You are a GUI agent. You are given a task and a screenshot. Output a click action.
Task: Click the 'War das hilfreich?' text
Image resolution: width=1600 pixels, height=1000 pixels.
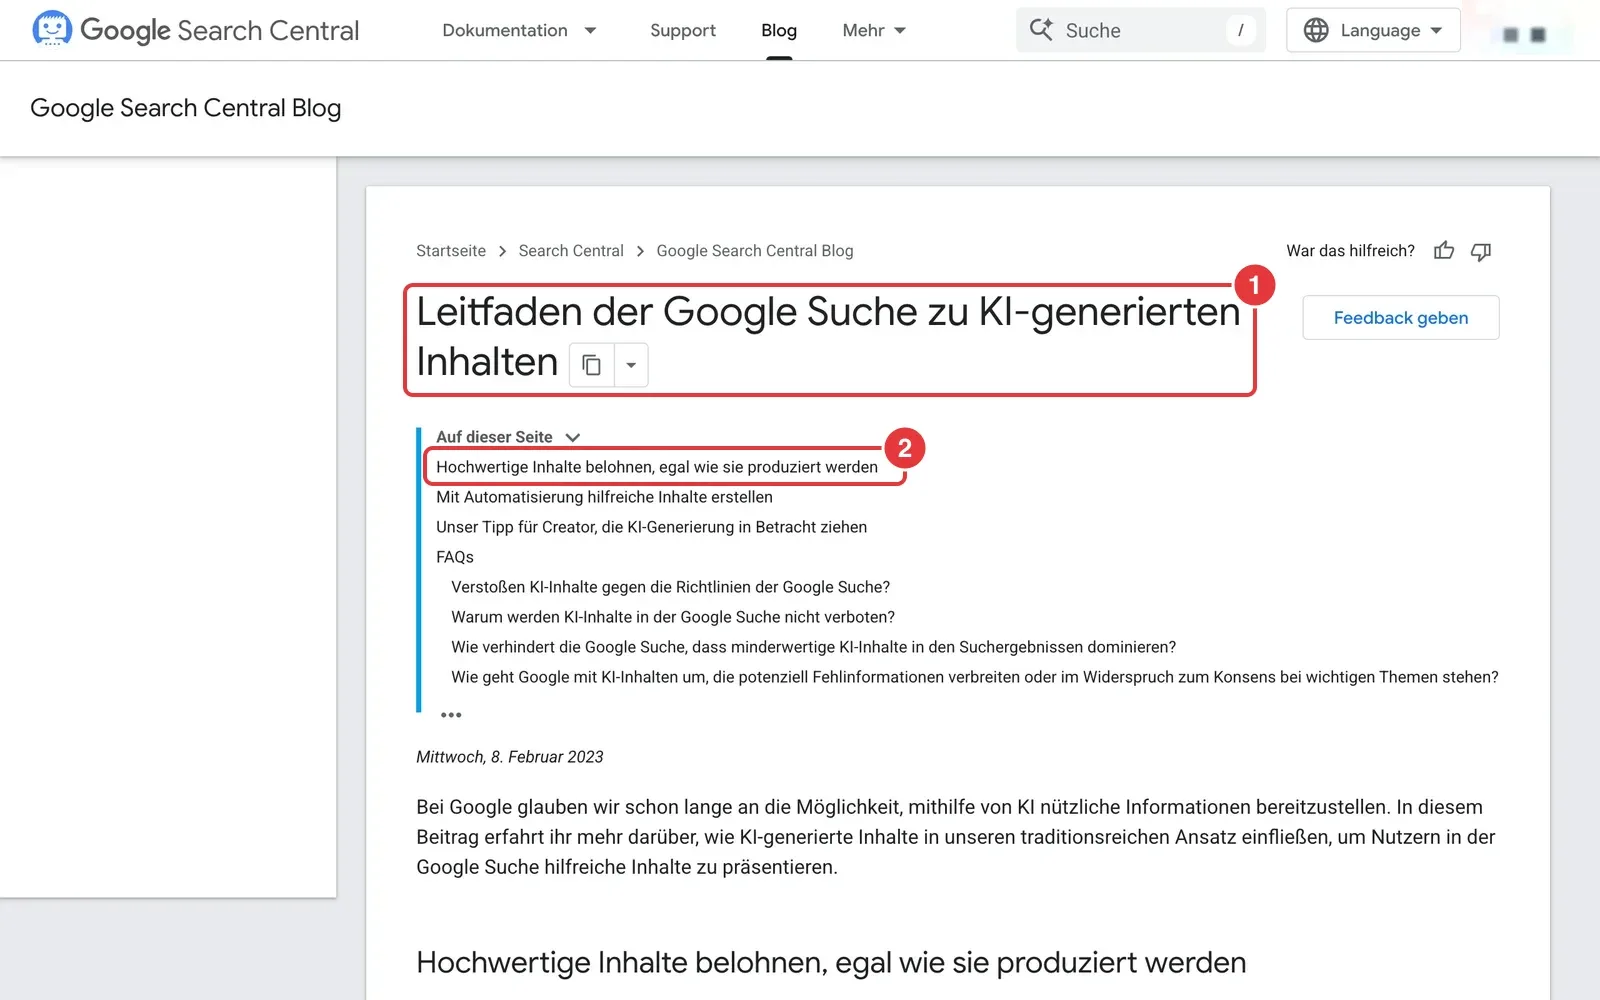(x=1350, y=251)
